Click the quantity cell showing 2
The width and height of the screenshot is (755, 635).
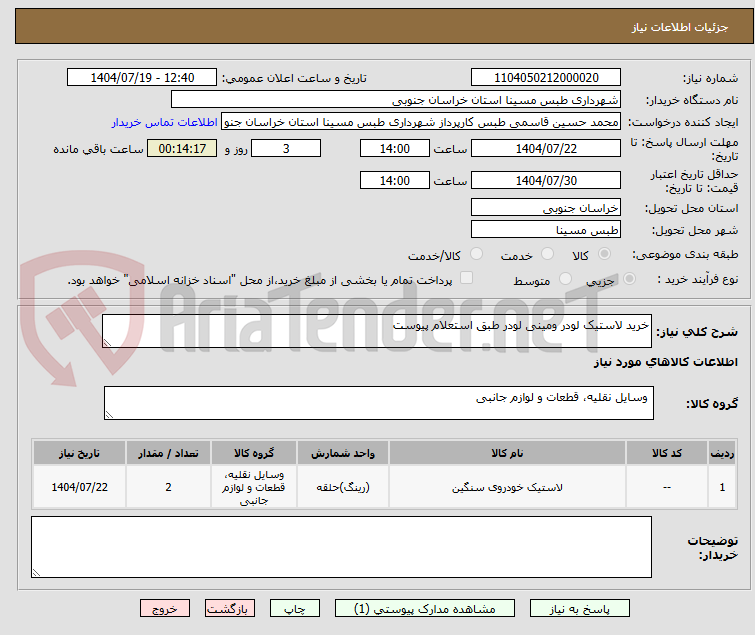coord(168,487)
